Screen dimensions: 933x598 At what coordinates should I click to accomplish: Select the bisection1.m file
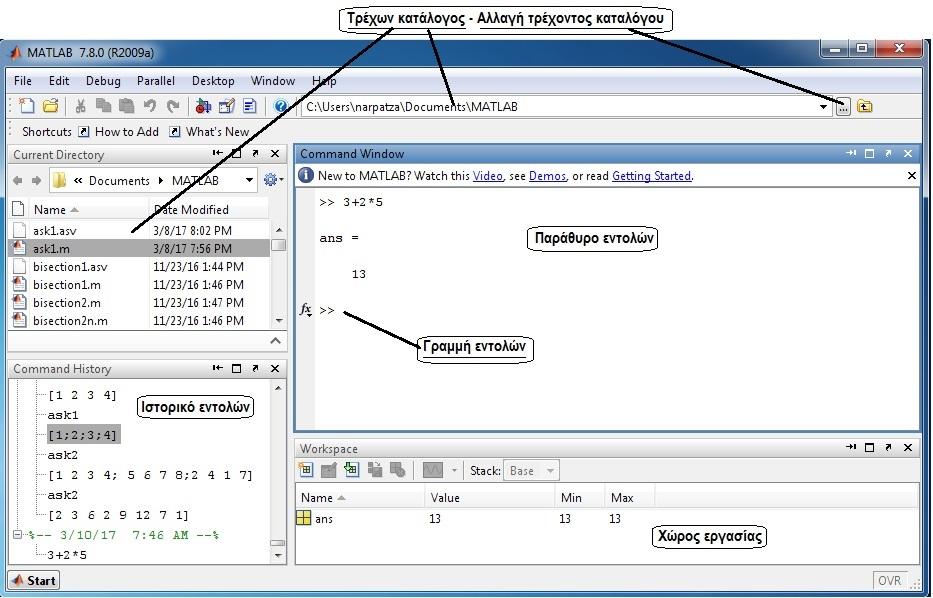coord(140,284)
